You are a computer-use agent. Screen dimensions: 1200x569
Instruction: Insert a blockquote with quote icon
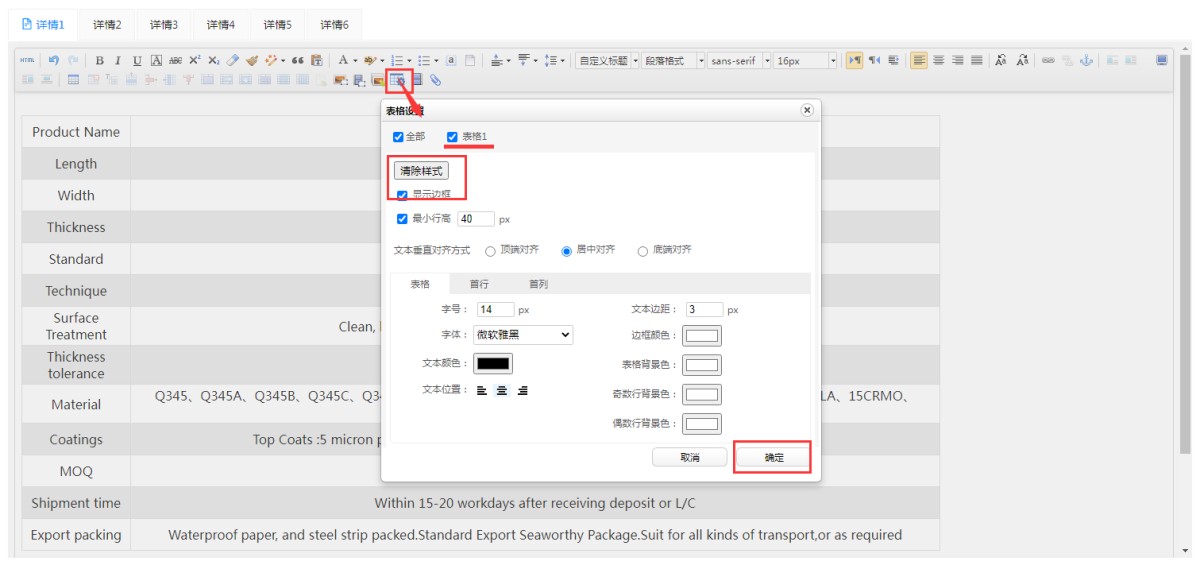pyautogui.click(x=297, y=61)
